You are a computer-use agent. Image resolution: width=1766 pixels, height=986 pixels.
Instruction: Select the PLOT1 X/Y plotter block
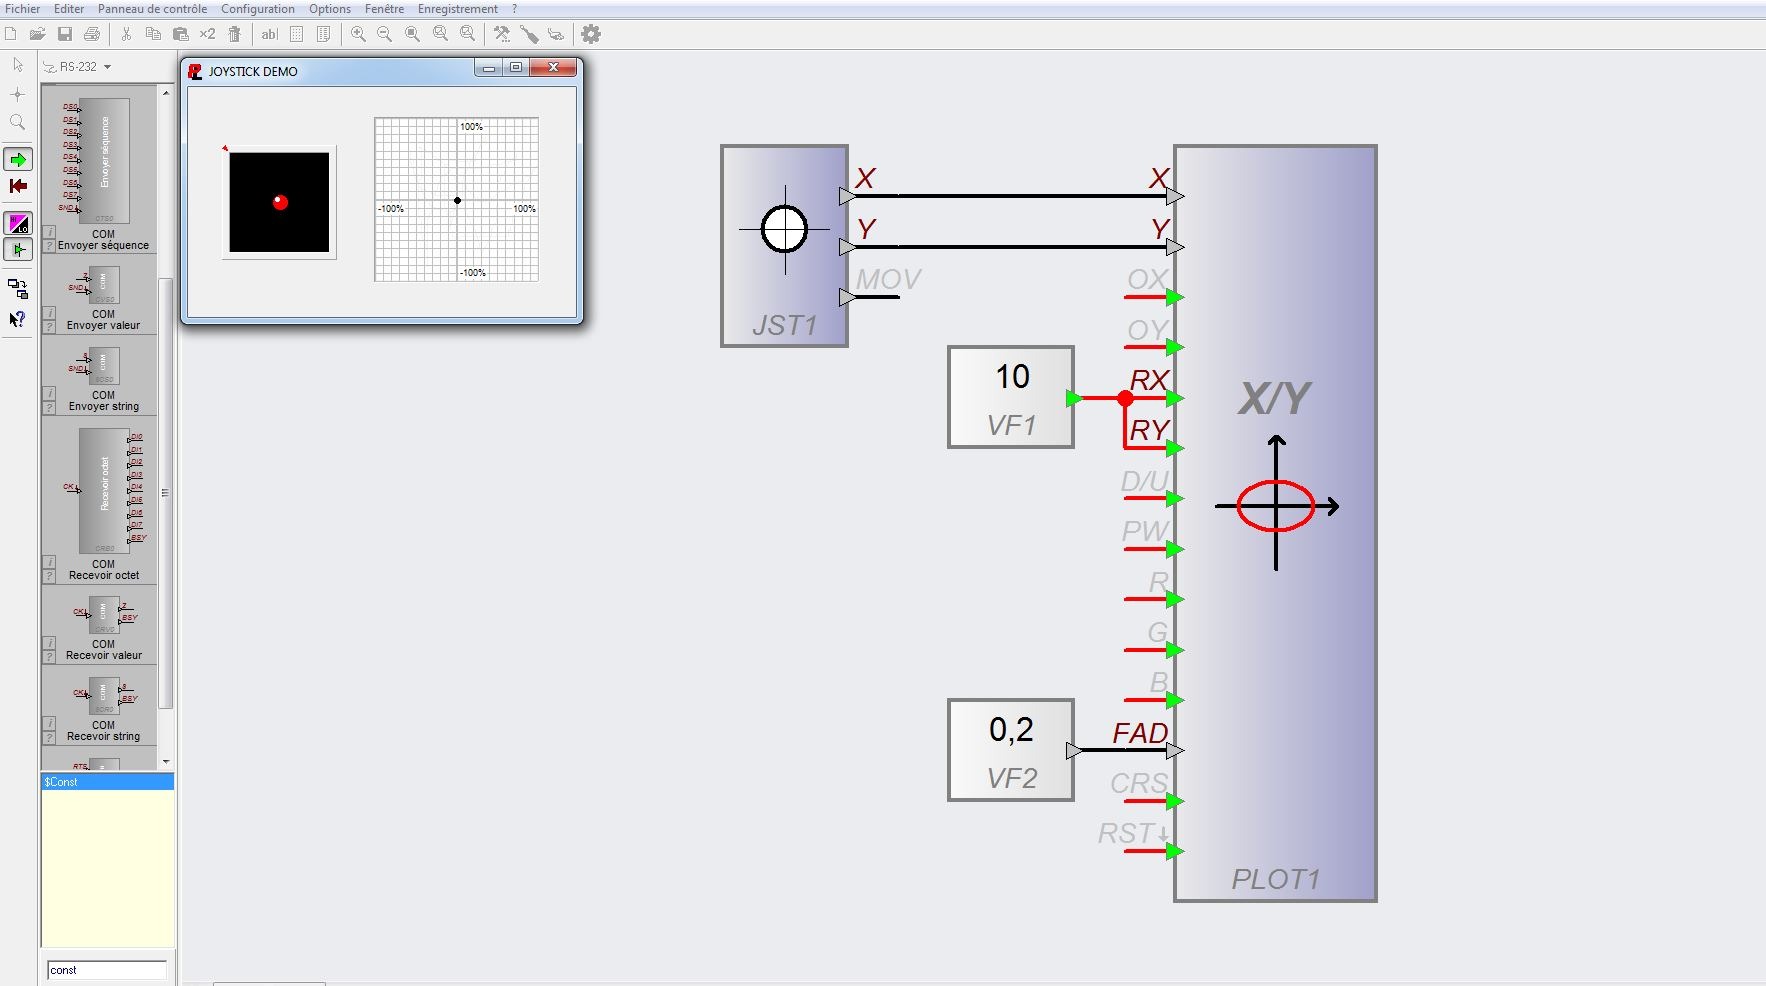point(1276,523)
